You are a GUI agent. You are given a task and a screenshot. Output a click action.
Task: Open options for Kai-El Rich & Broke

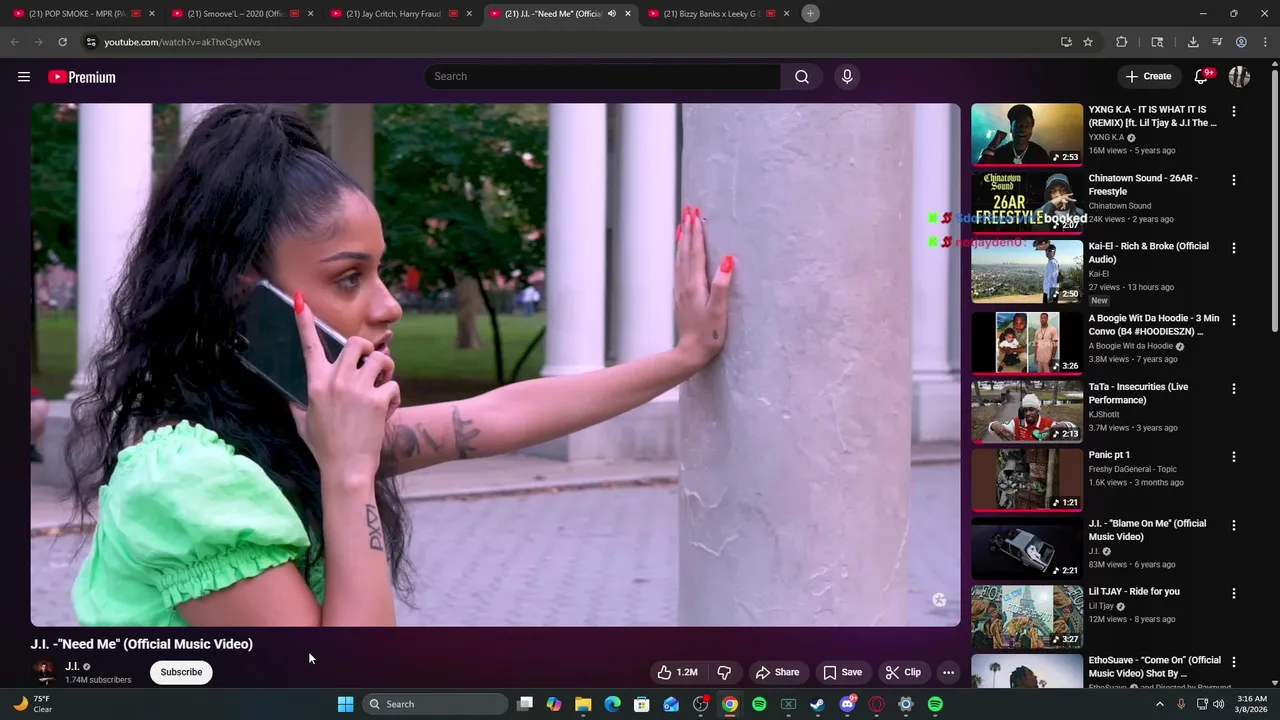pos(1233,248)
